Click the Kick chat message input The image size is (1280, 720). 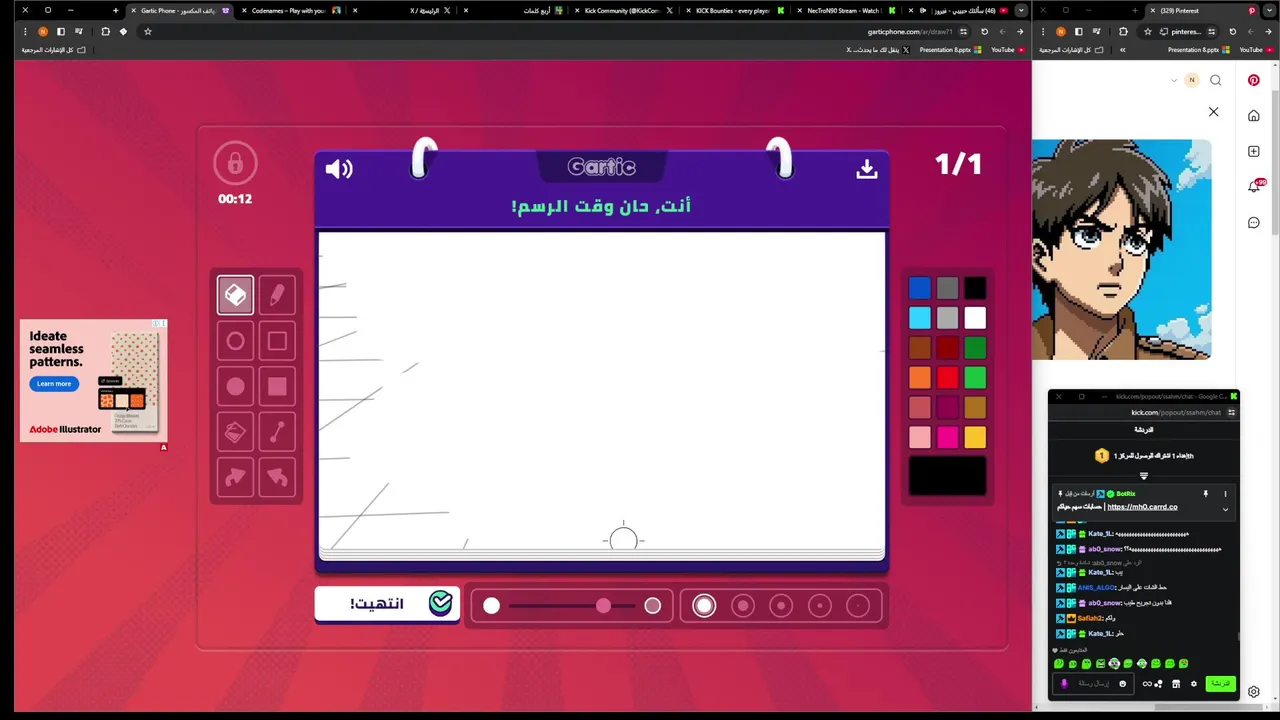(x=1092, y=684)
